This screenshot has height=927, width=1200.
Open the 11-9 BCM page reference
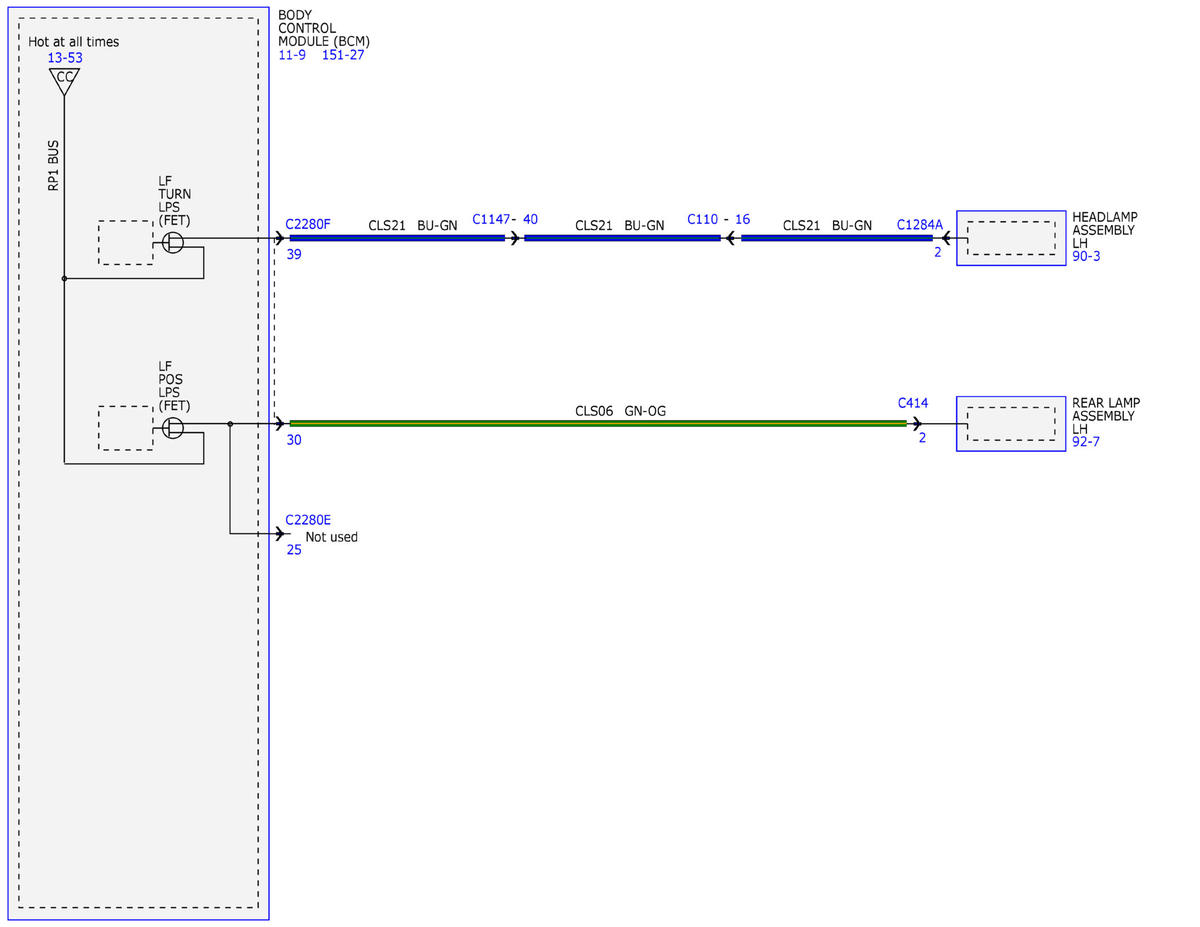(292, 55)
